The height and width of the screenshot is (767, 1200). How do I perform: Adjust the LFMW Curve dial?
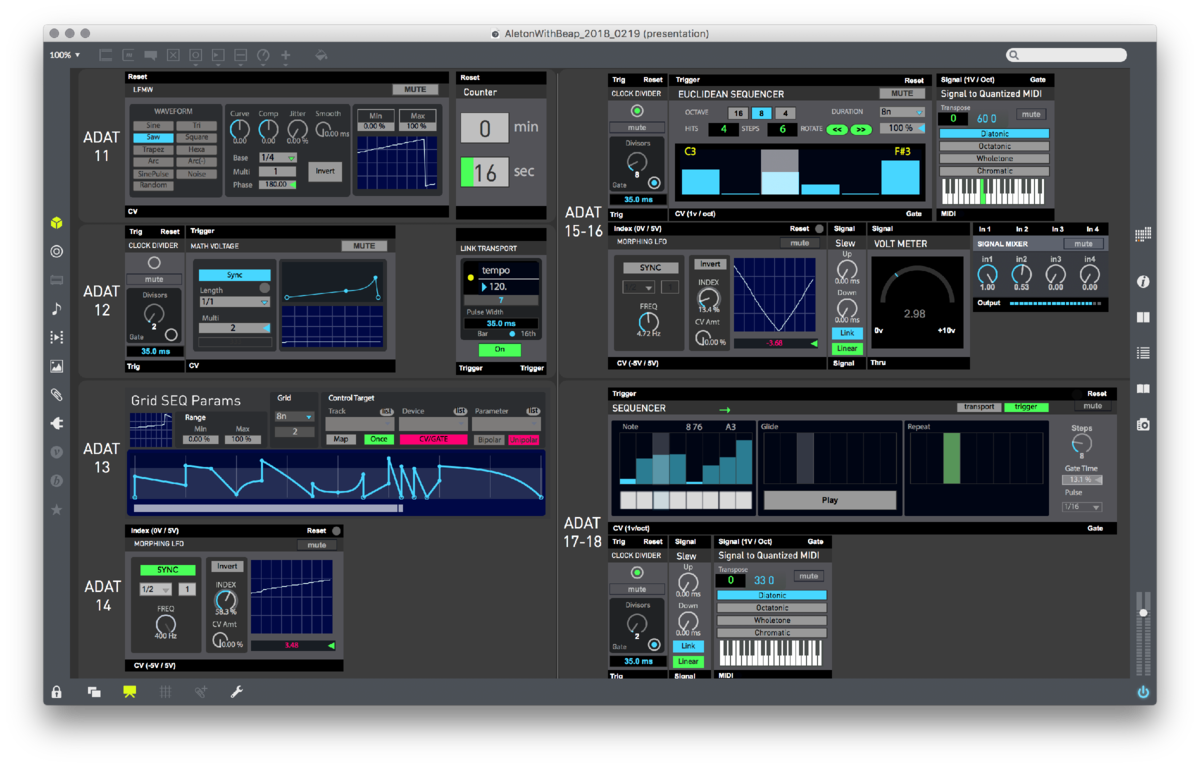click(x=240, y=130)
